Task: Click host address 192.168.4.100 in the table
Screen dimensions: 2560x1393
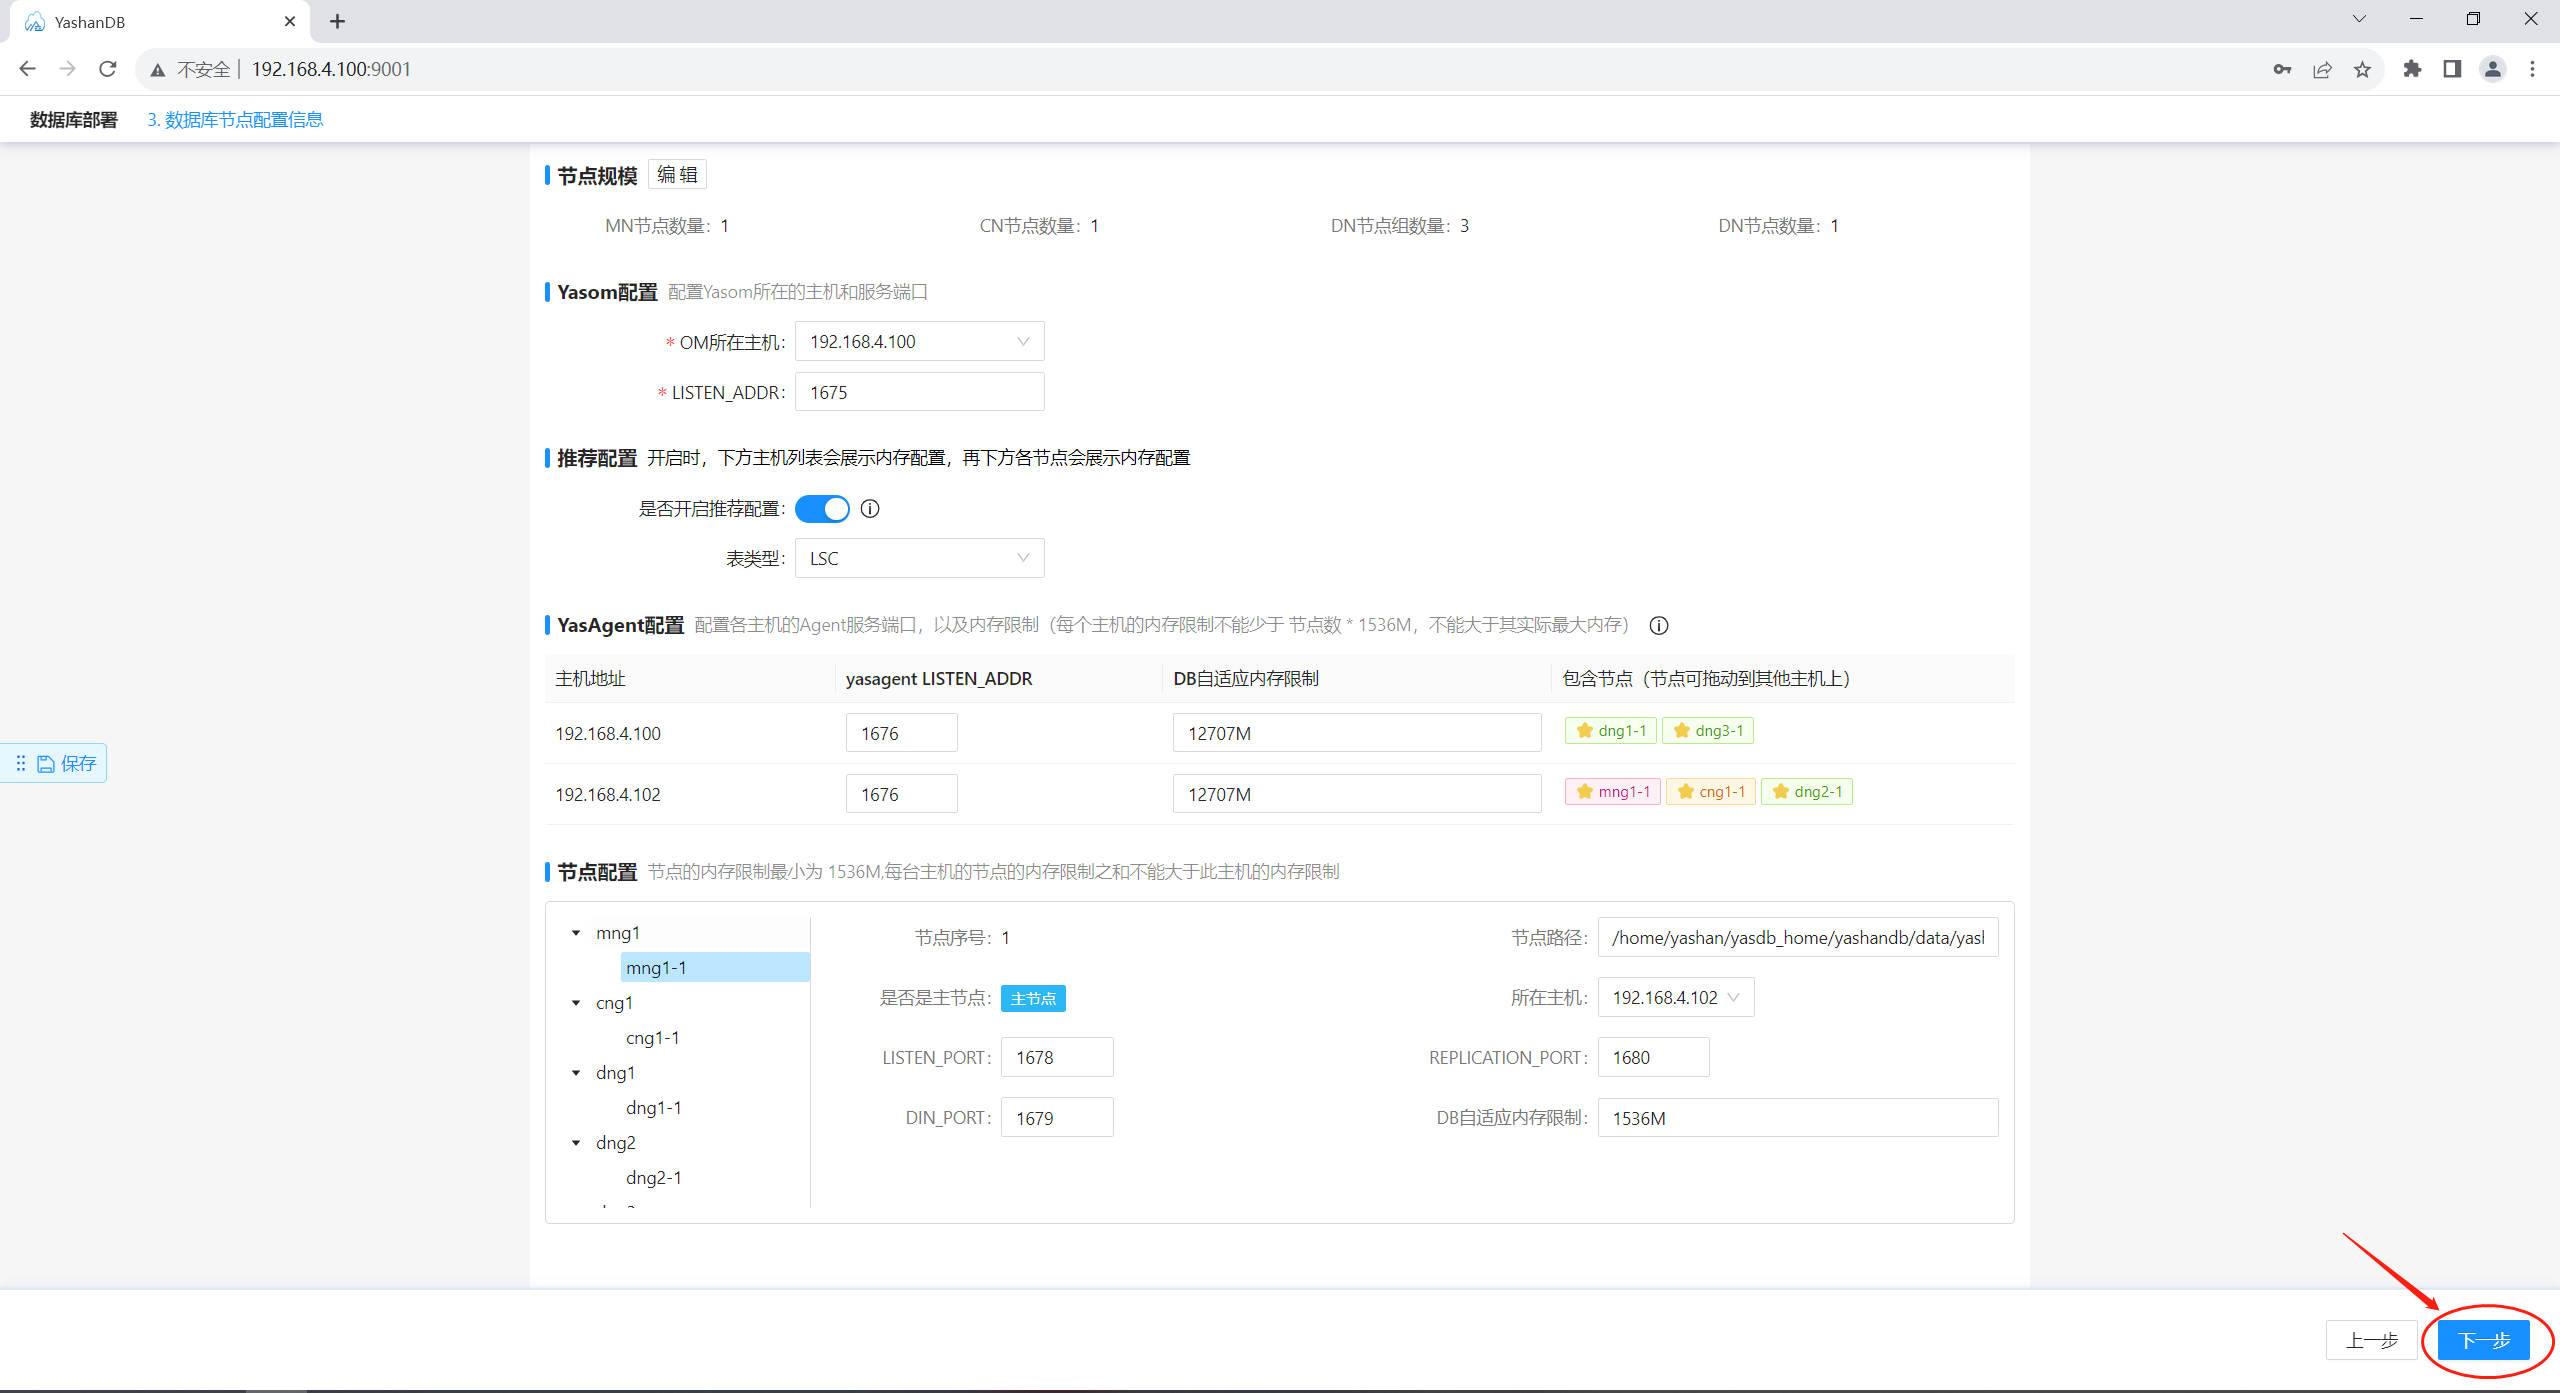Action: pyautogui.click(x=608, y=734)
